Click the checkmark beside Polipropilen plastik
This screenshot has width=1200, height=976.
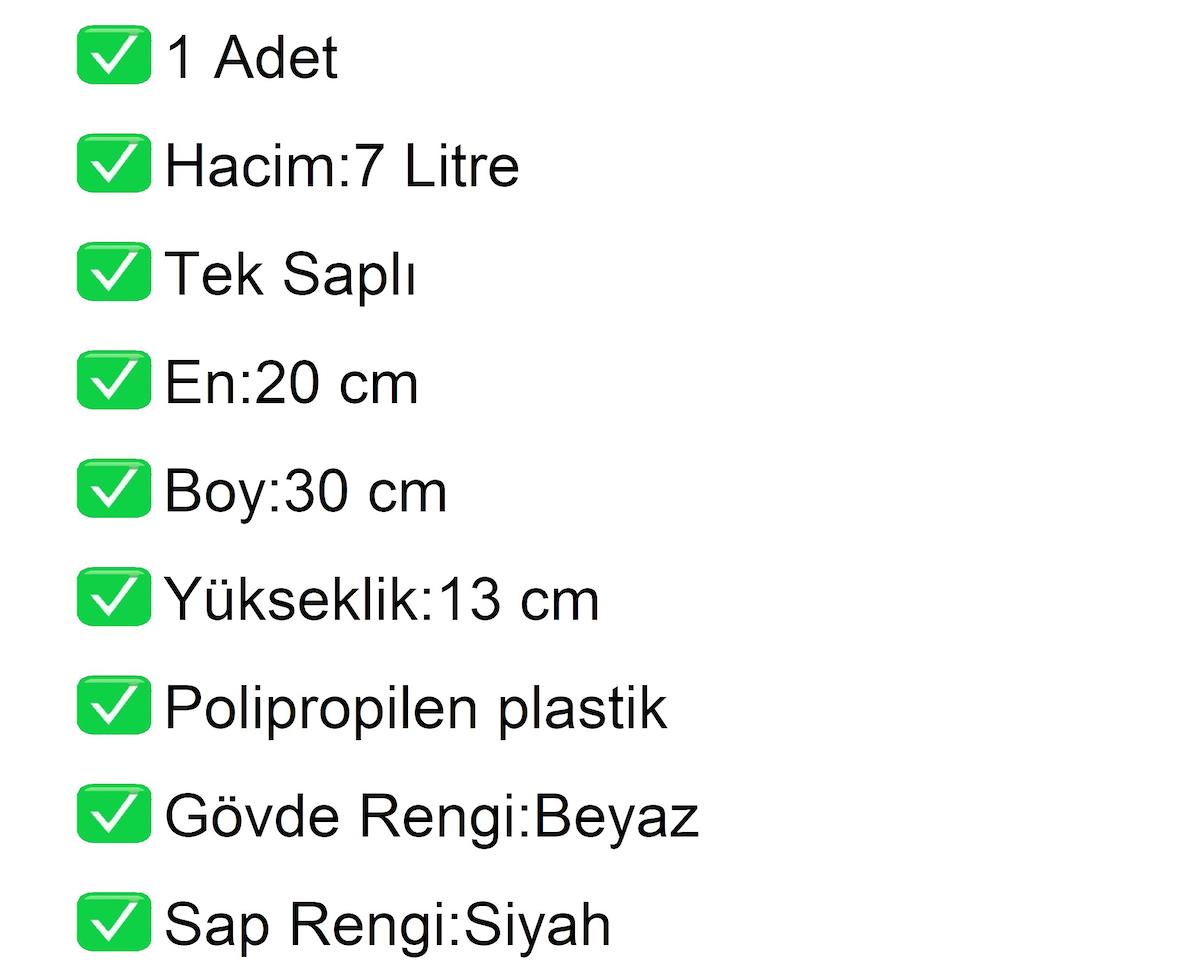click(113, 706)
